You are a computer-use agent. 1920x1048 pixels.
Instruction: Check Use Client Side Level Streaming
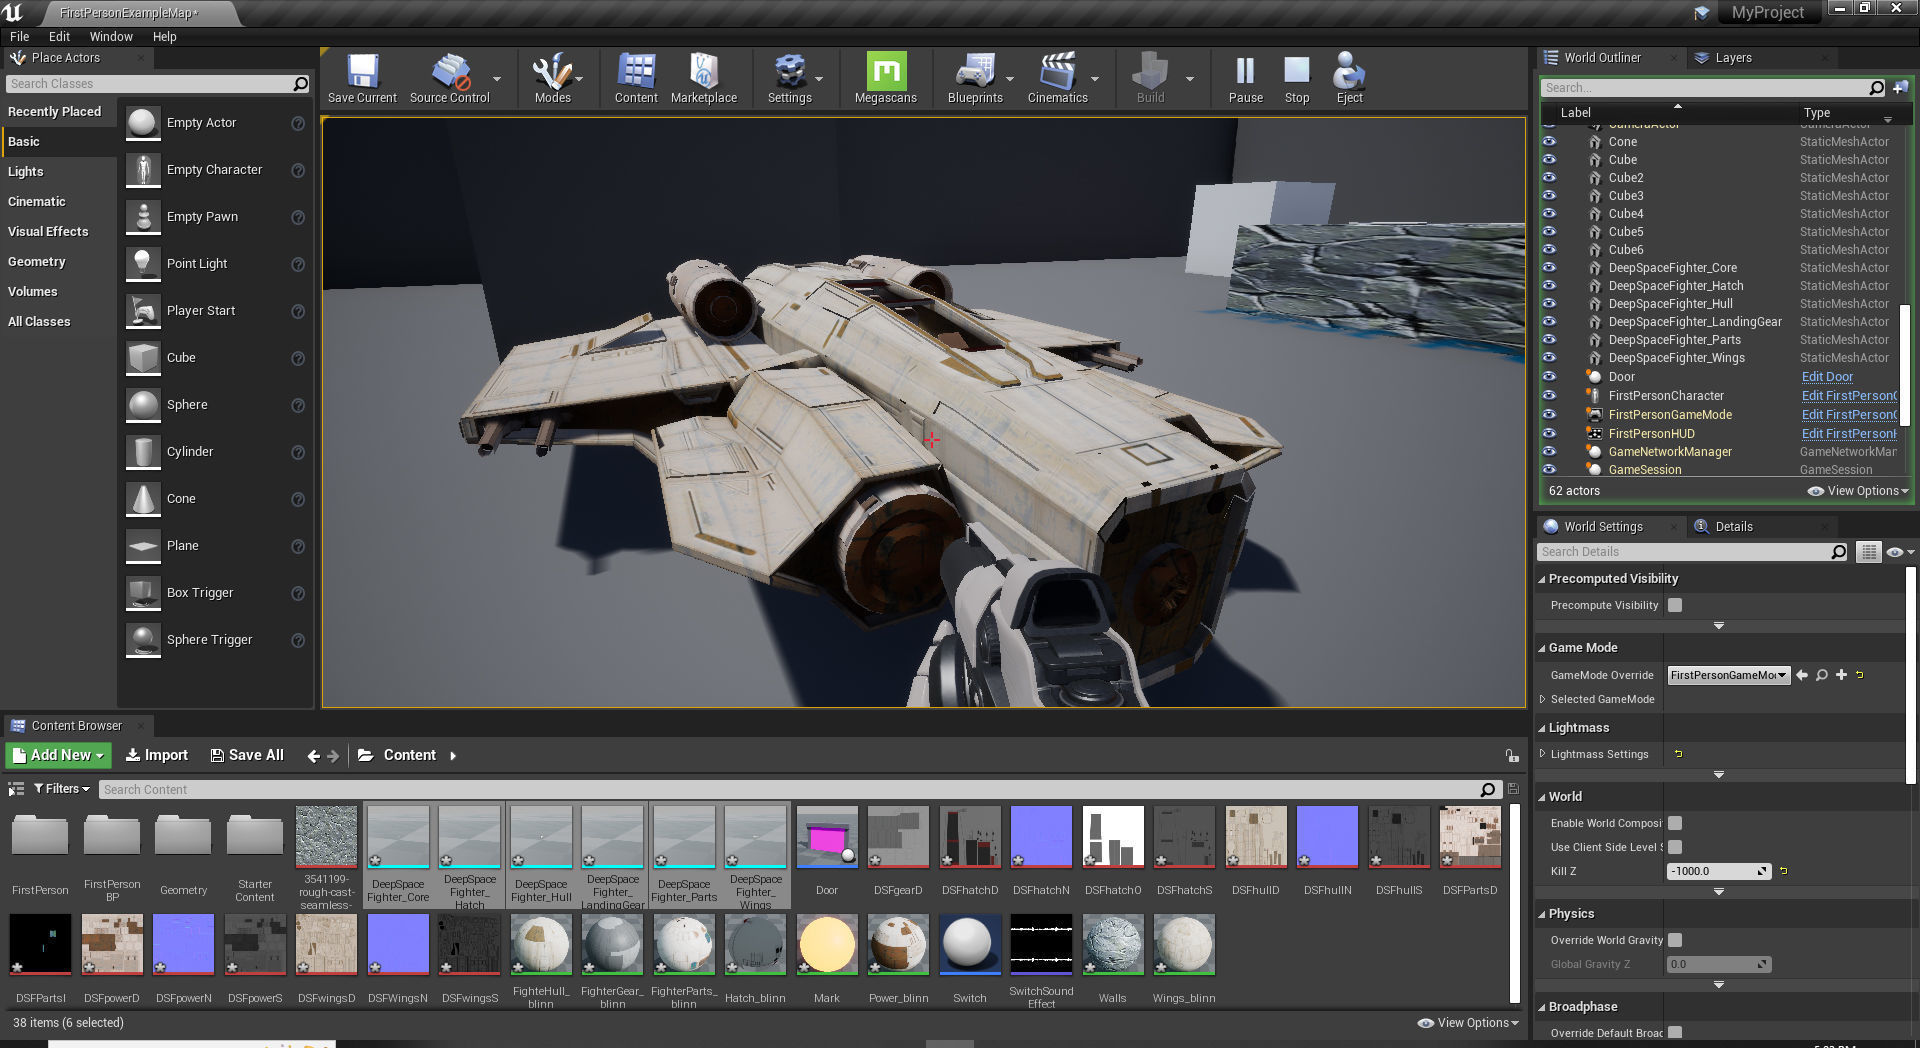(x=1675, y=847)
